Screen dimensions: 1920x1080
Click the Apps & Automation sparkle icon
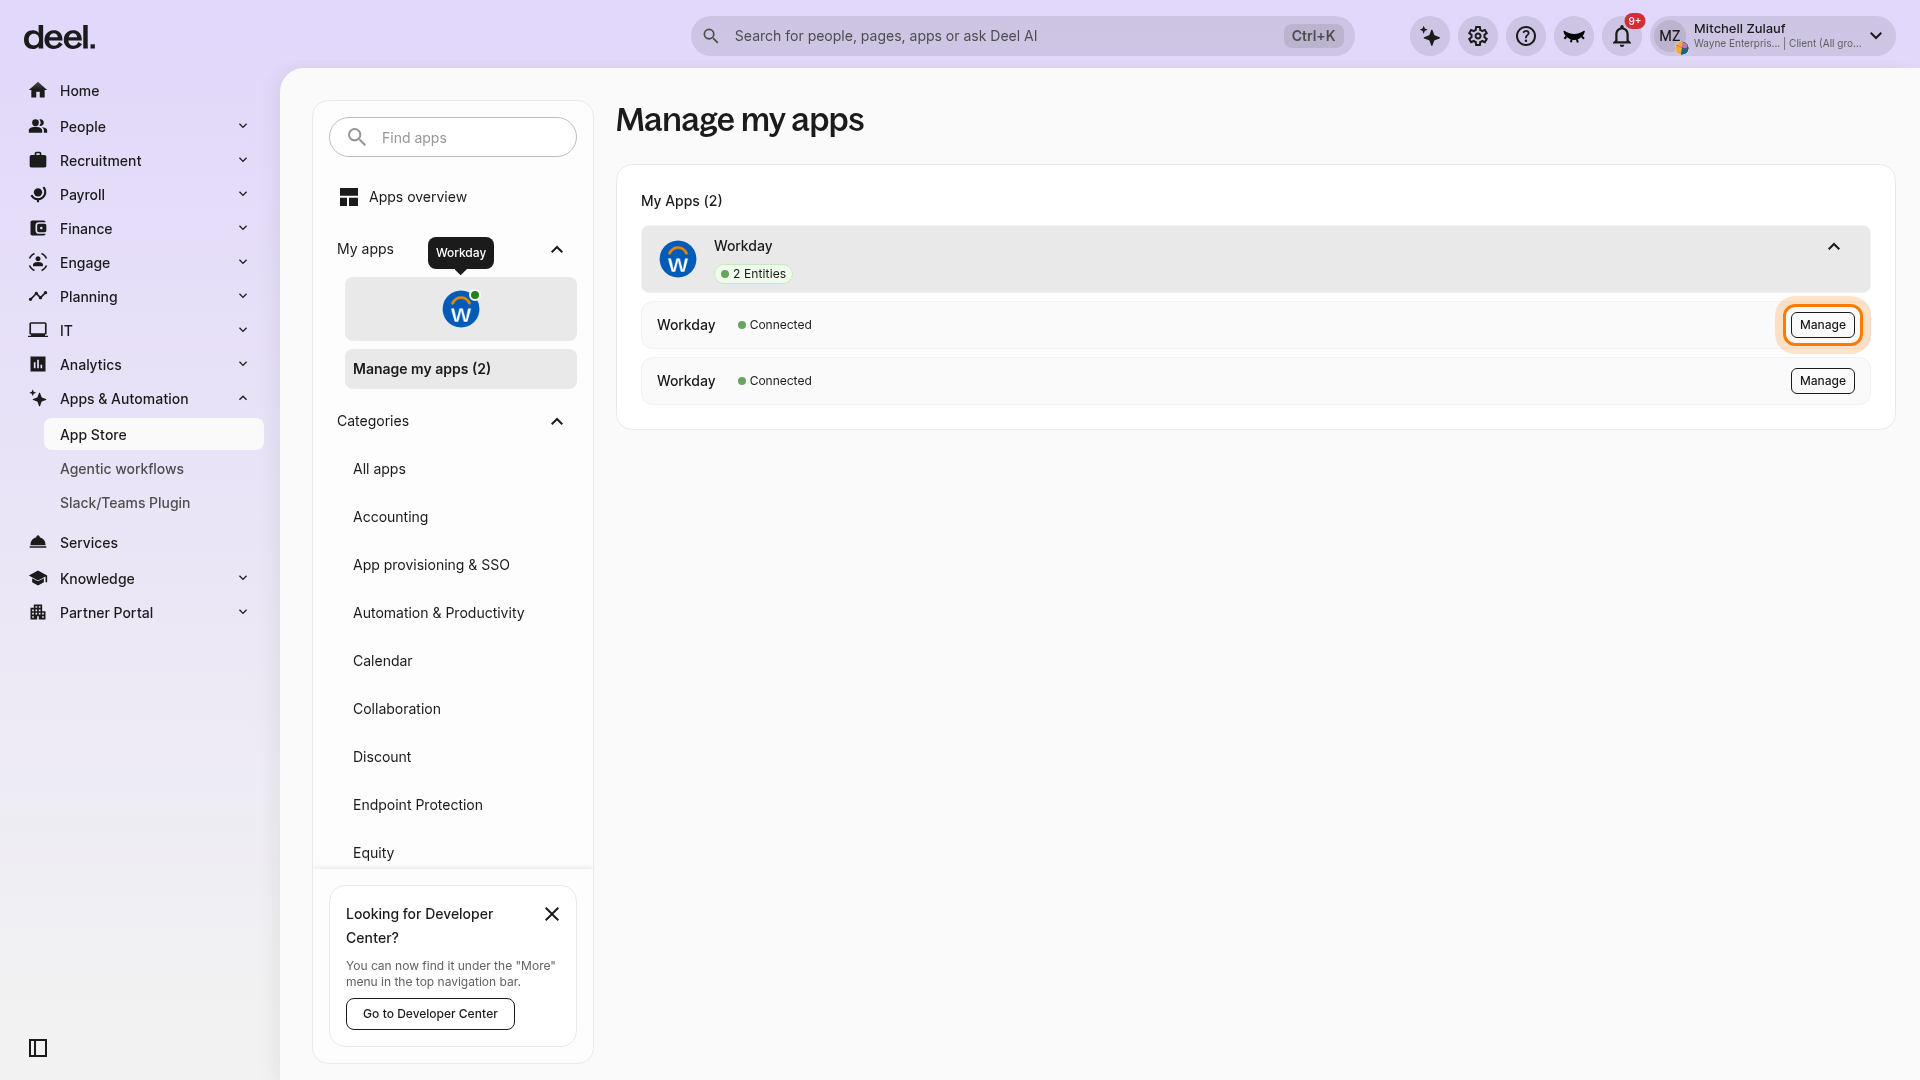[38, 398]
